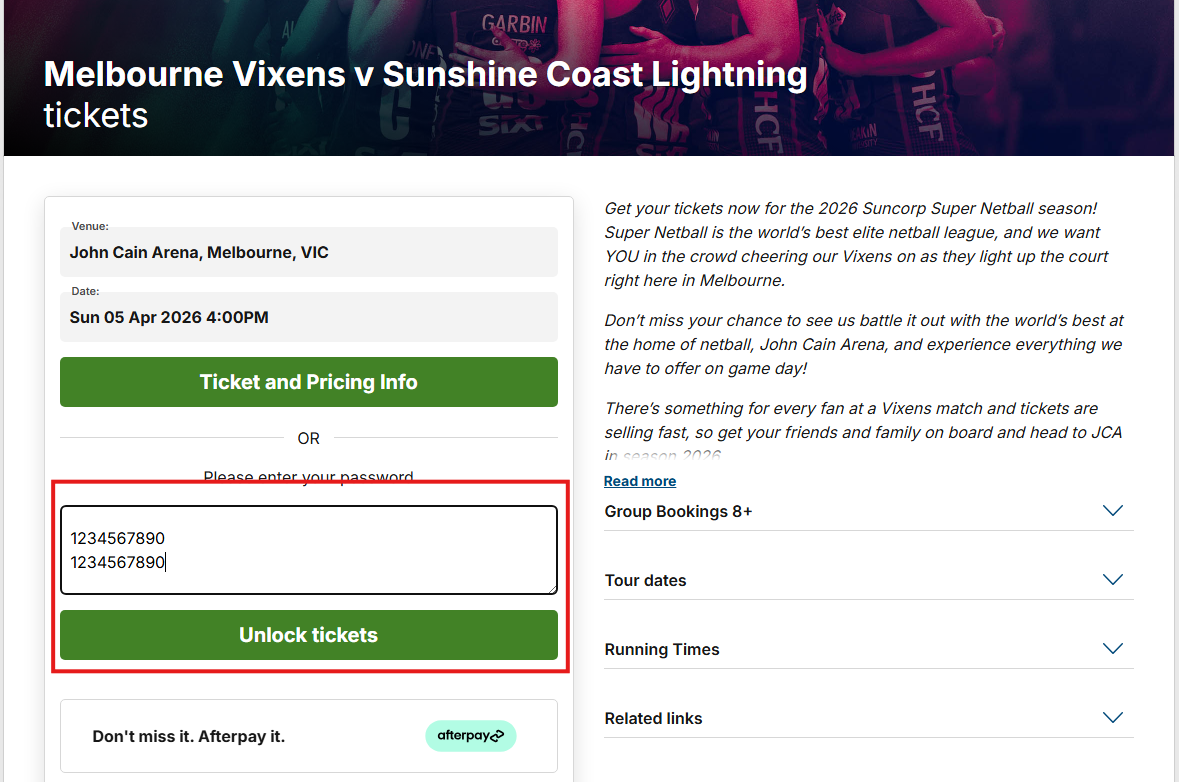1179x782 pixels.
Task: Click the Afterpay logo badge
Action: pyautogui.click(x=470, y=736)
